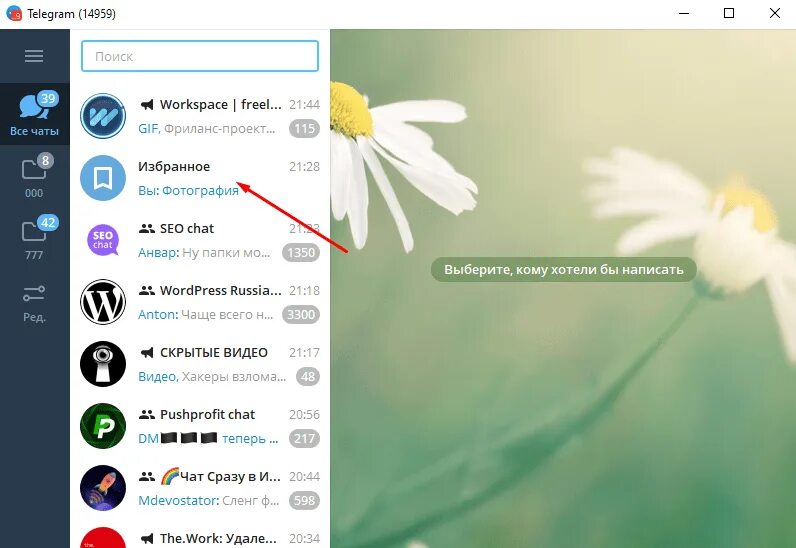The height and width of the screenshot is (548, 796).
Task: Click the 20:56 timestamp
Action: (x=304, y=414)
